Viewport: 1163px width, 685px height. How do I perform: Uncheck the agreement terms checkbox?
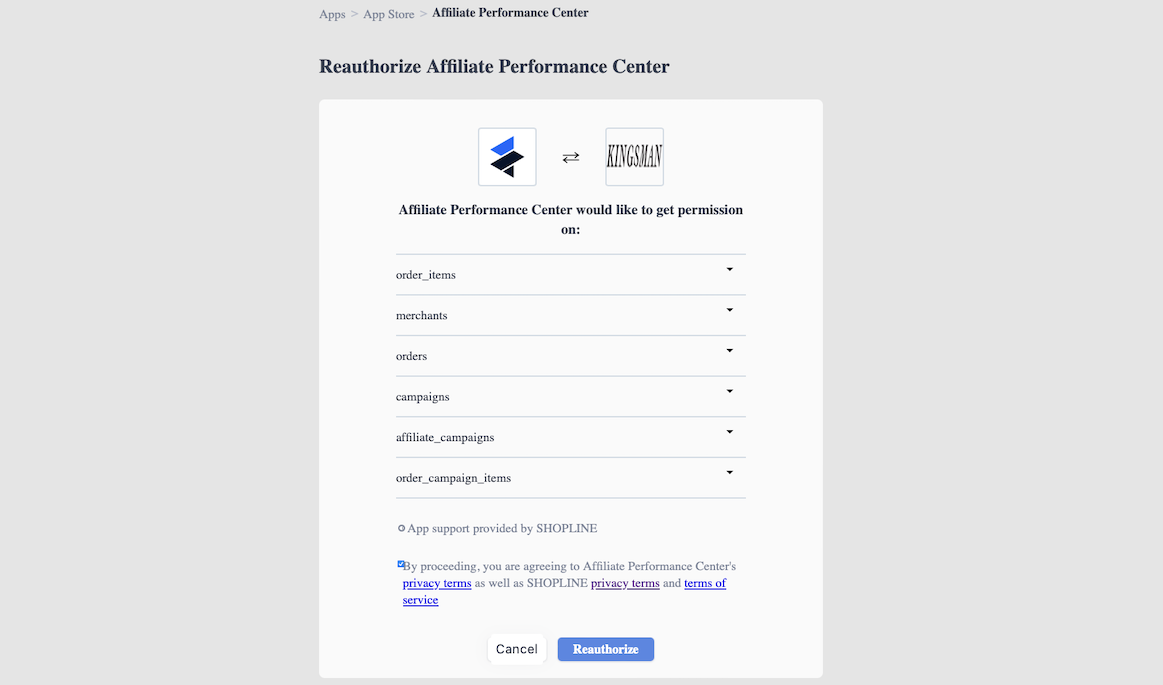coord(401,565)
